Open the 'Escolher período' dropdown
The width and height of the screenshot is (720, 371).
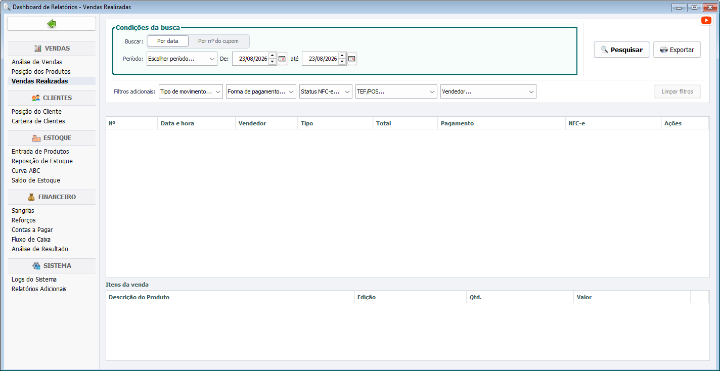(x=182, y=59)
